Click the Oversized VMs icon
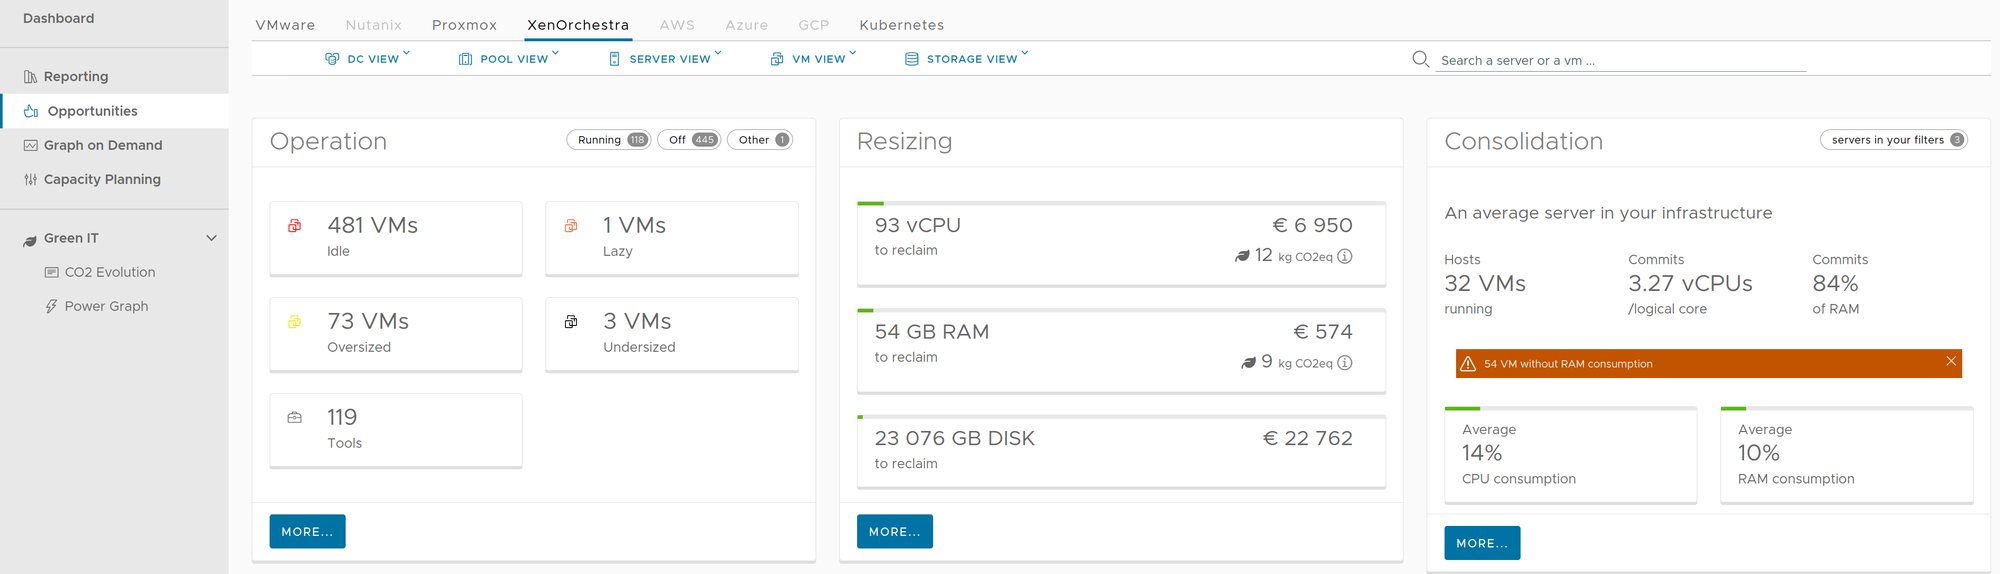This screenshot has width=2000, height=574. (295, 322)
